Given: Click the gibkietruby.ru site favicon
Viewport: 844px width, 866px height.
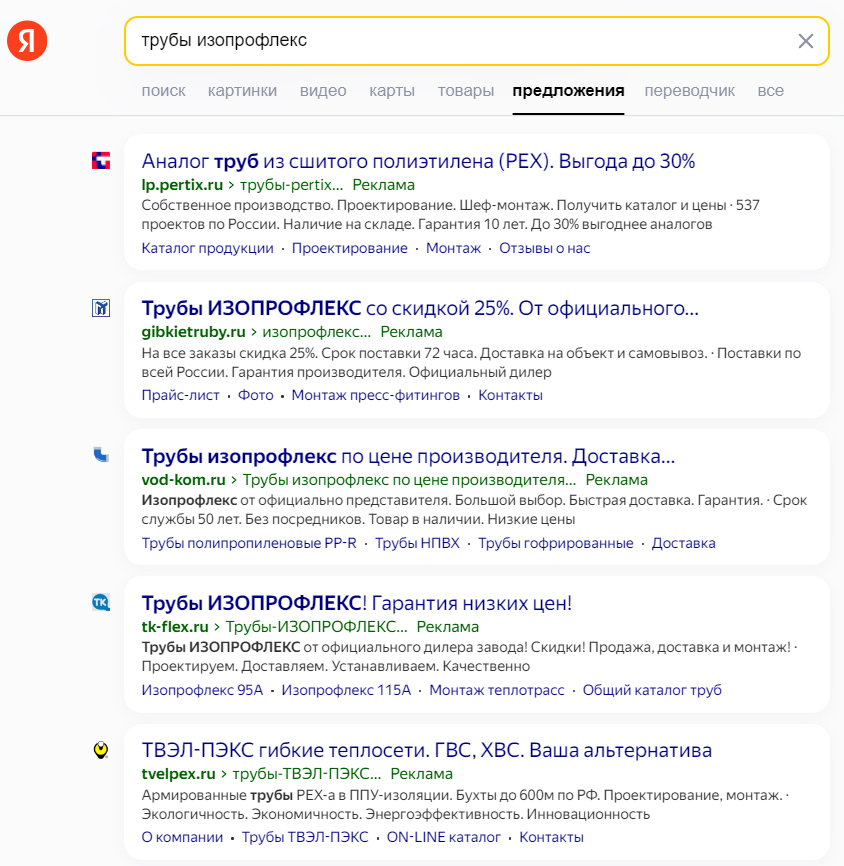Looking at the screenshot, I should (x=101, y=307).
